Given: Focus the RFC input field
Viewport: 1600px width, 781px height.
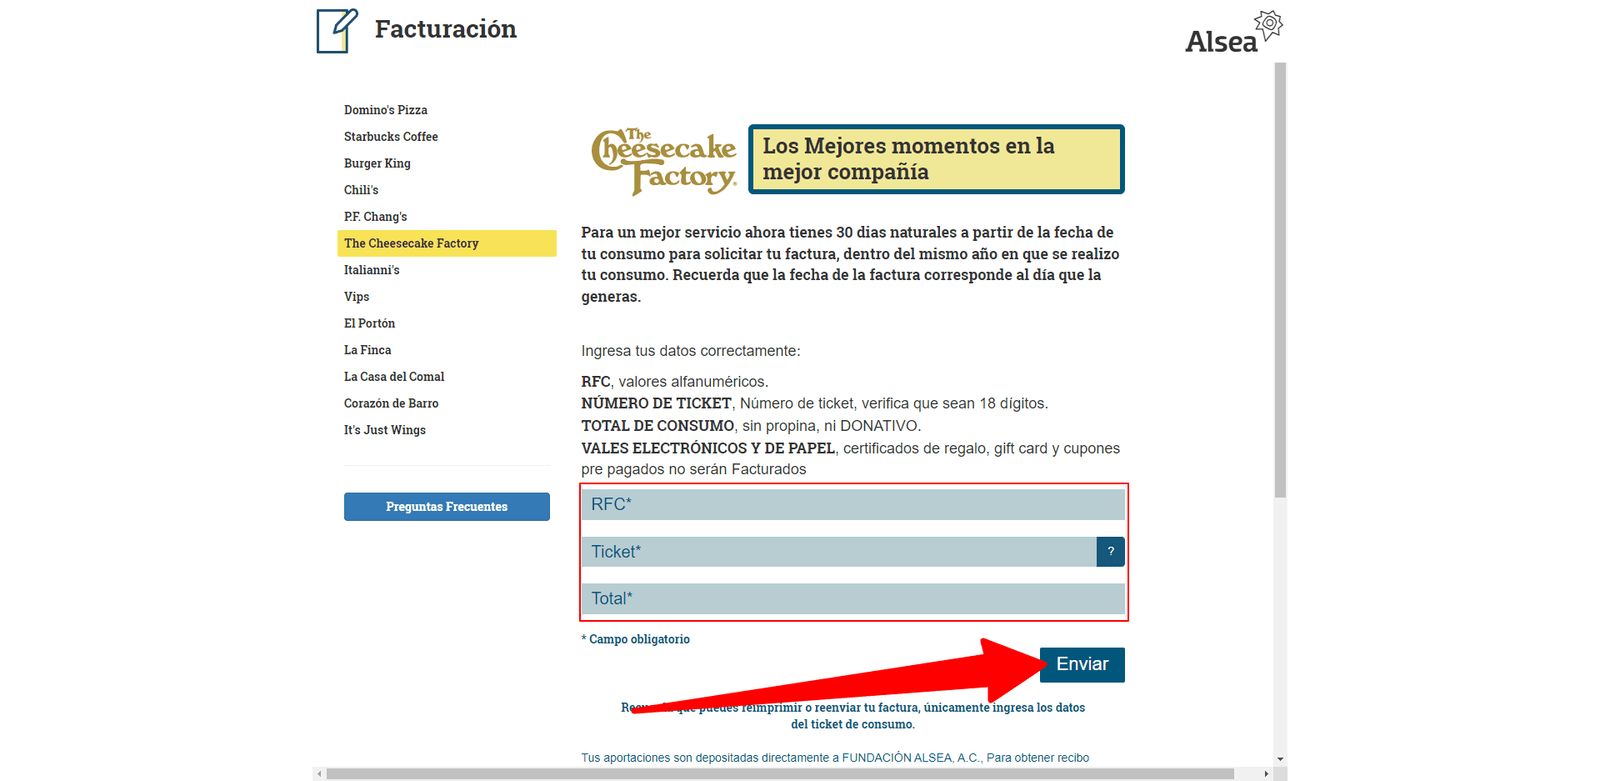Looking at the screenshot, I should 853,504.
